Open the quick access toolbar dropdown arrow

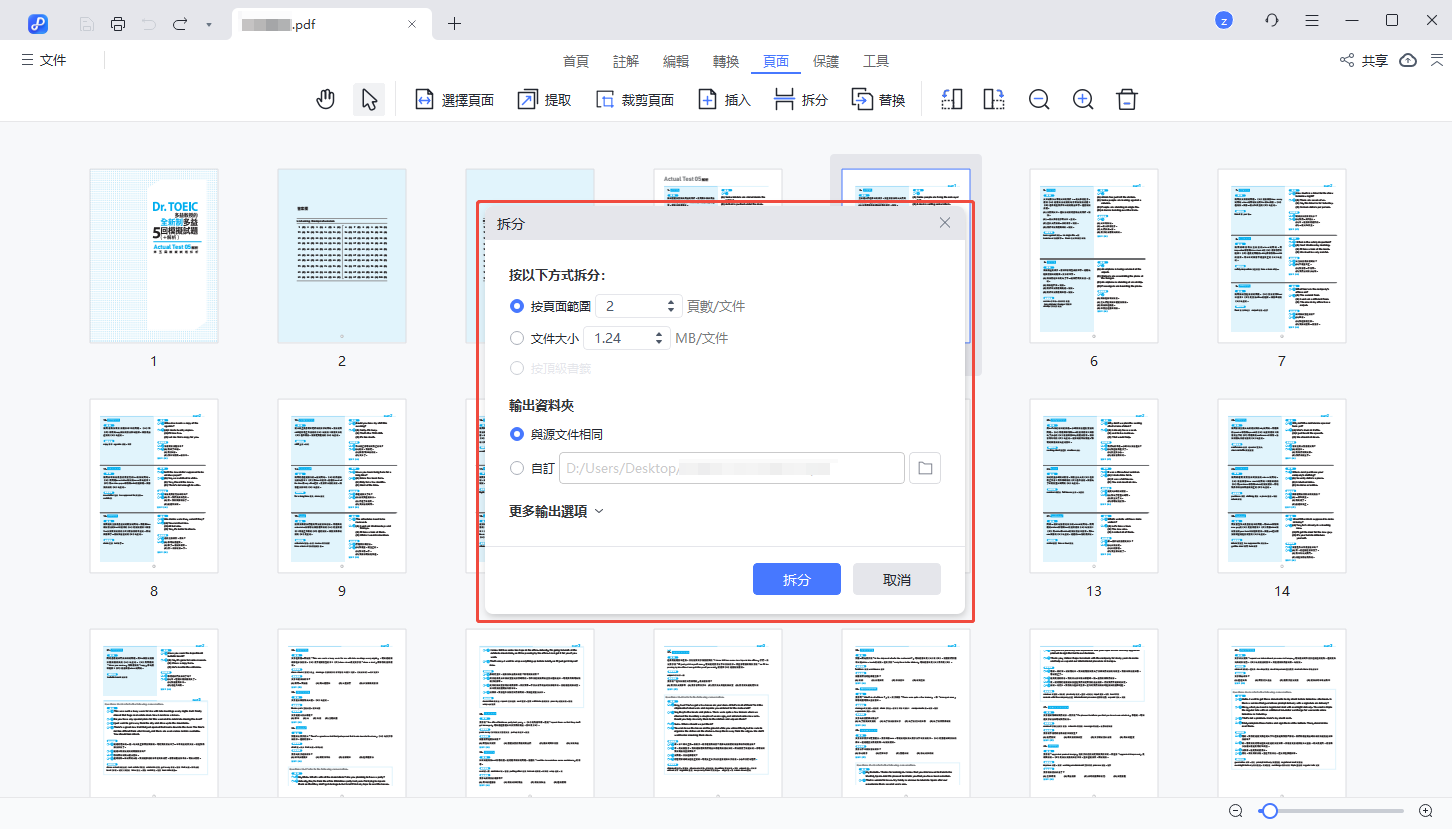point(208,23)
